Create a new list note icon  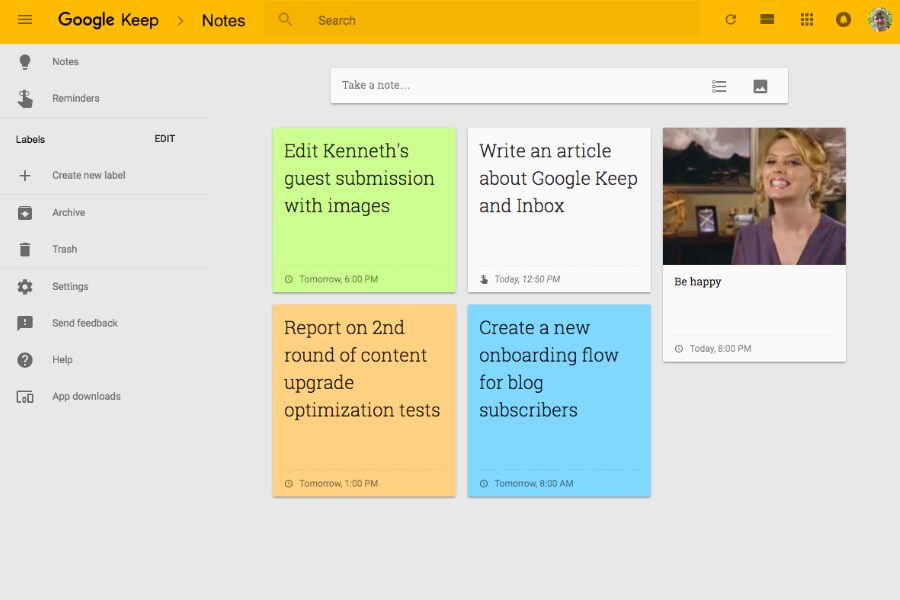click(x=719, y=86)
